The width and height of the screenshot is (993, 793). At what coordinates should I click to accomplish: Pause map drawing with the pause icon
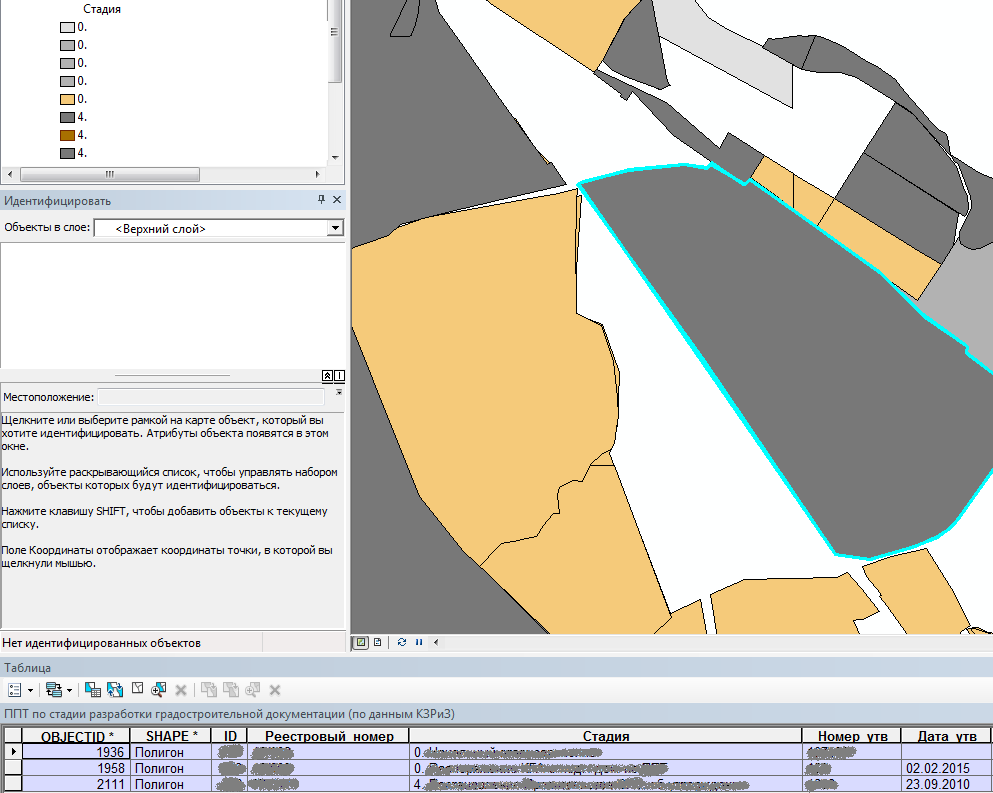(419, 642)
